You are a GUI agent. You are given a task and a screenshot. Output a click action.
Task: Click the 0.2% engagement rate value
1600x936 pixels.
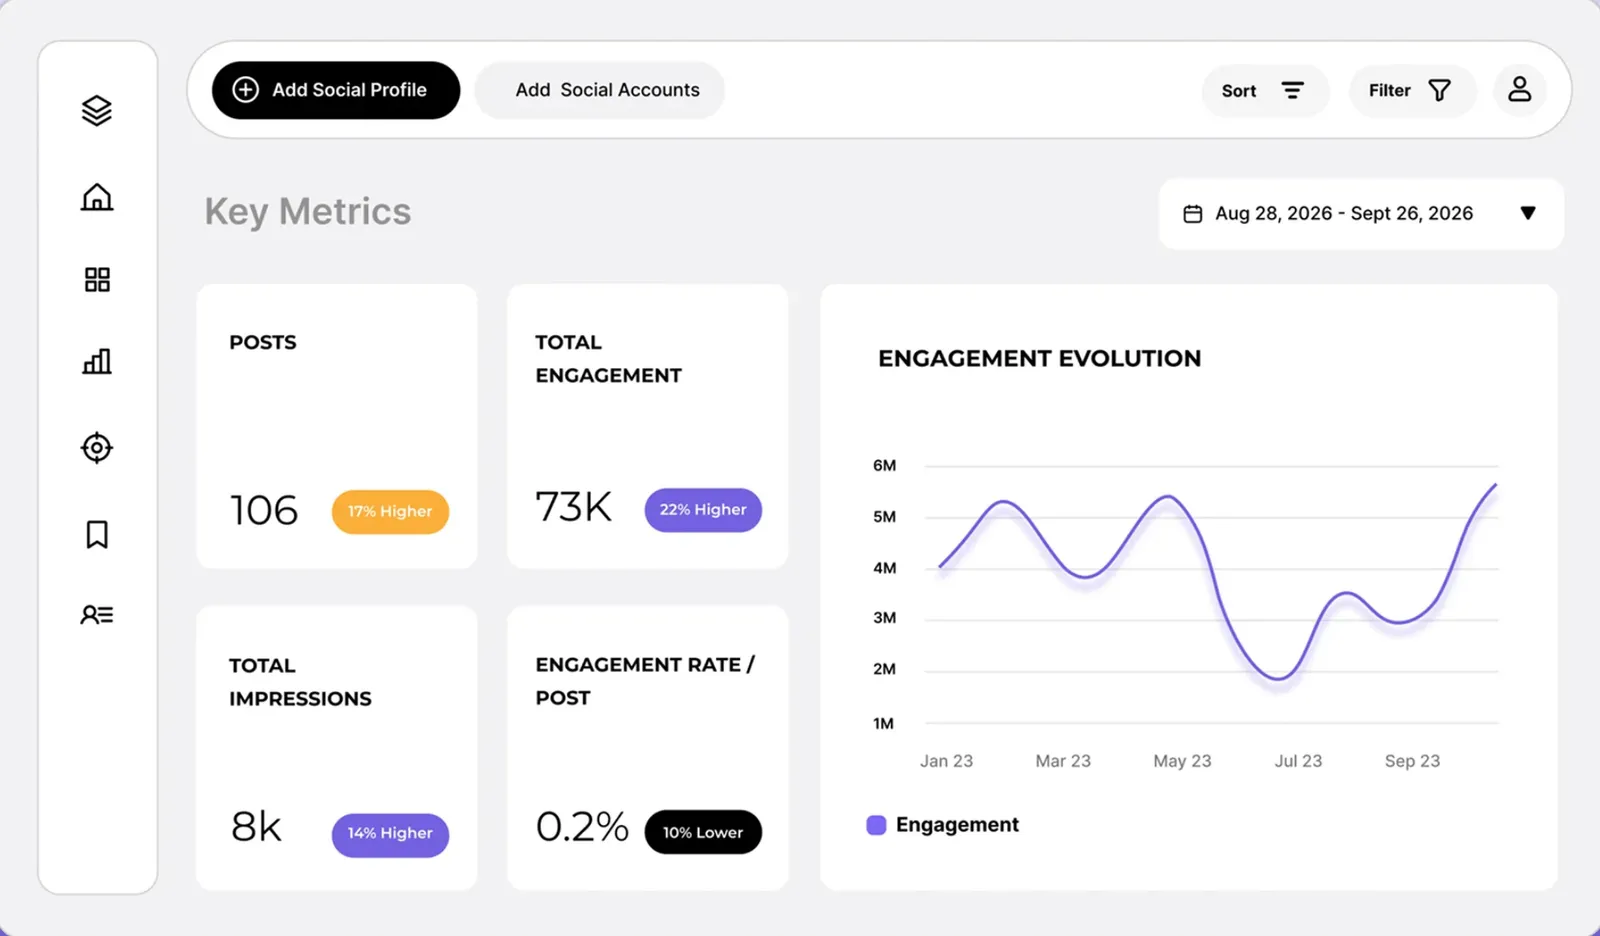[582, 827]
